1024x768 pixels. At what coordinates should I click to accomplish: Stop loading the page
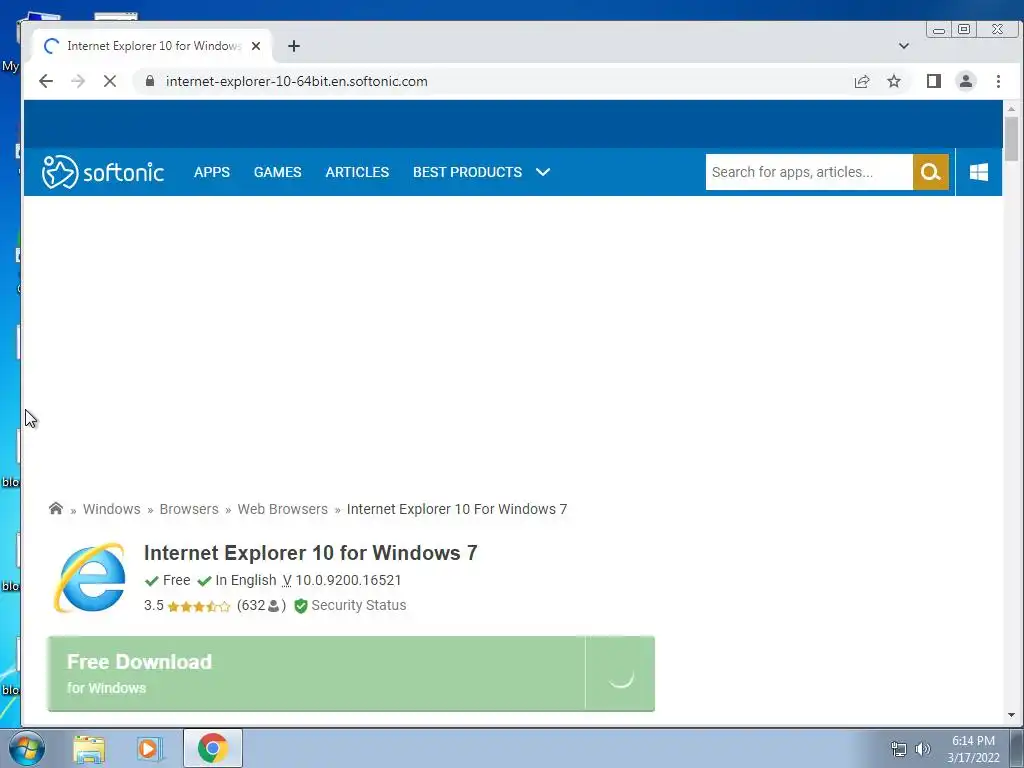(x=110, y=81)
